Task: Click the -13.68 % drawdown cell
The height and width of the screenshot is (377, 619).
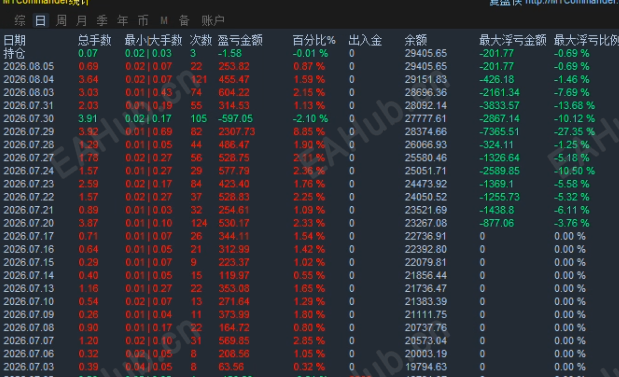Action: coord(574,105)
